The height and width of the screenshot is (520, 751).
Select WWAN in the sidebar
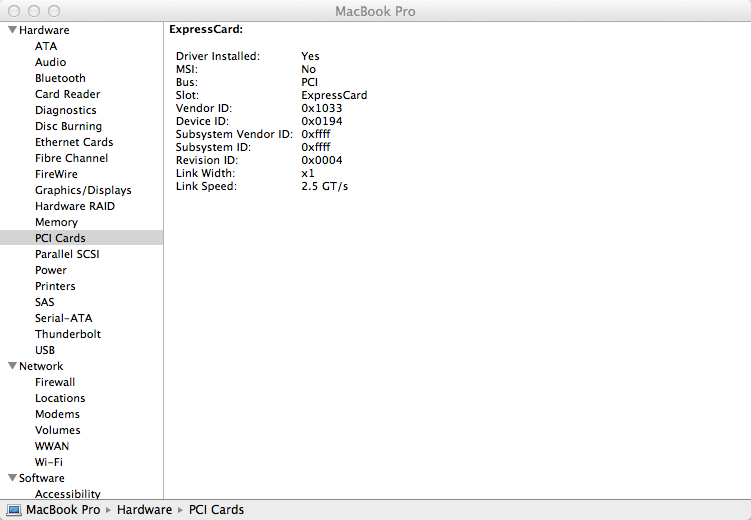click(x=52, y=446)
